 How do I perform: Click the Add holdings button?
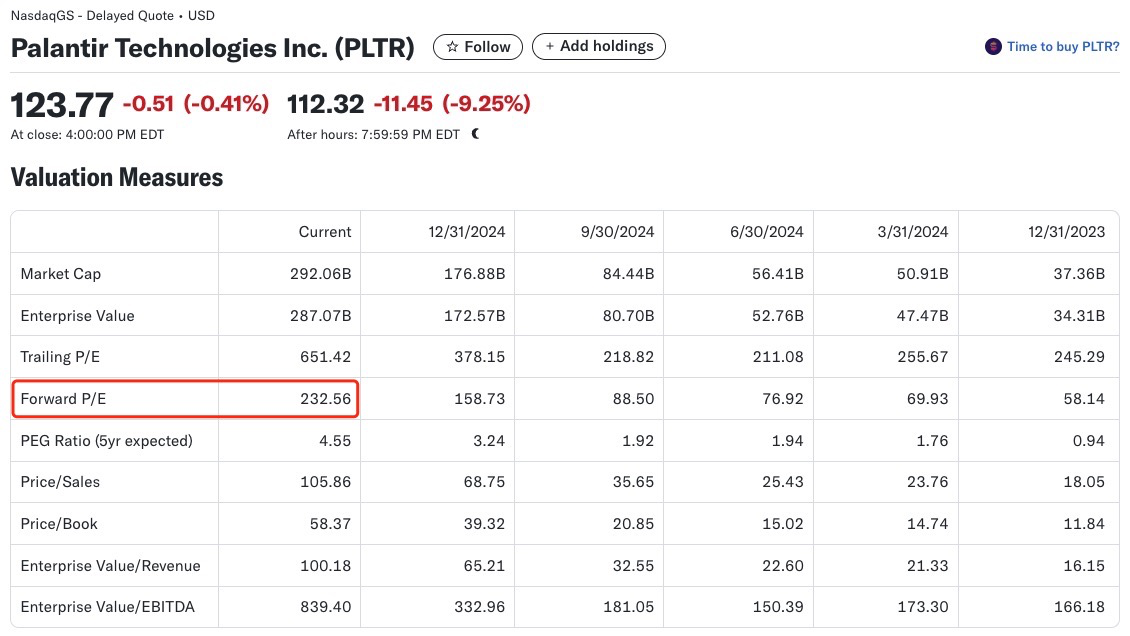(598, 46)
